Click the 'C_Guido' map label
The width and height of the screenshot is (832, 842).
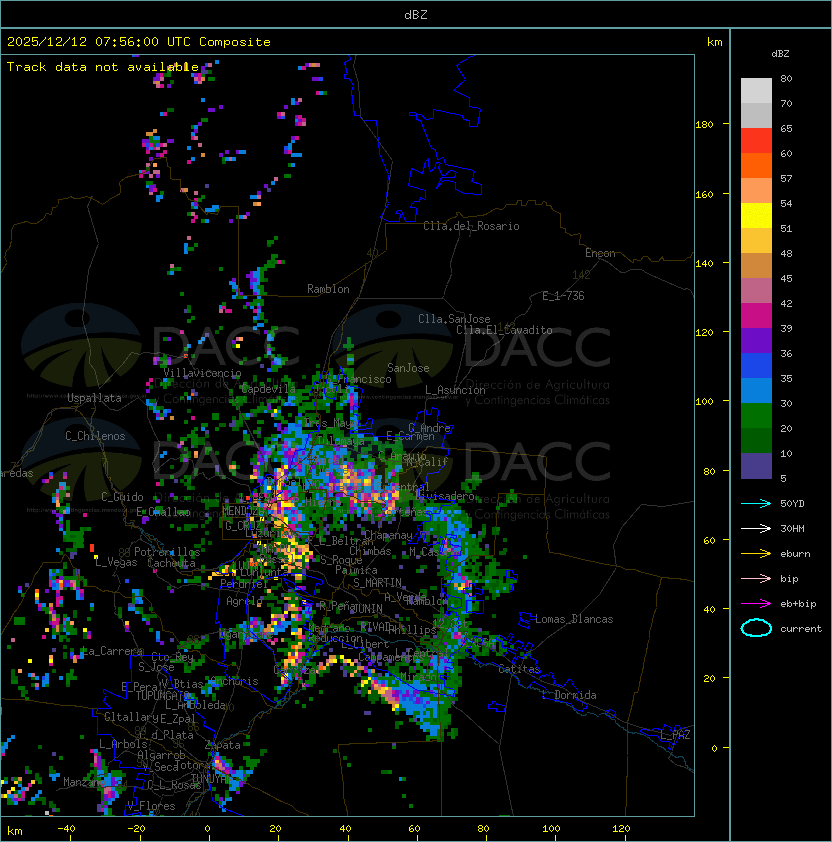point(122,497)
